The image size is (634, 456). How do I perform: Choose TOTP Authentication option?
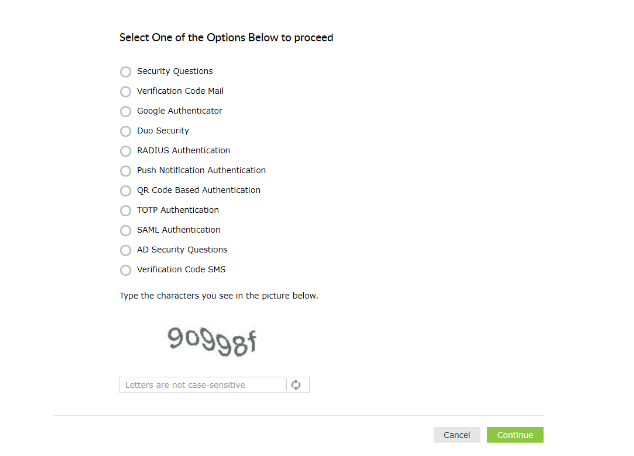click(125, 210)
